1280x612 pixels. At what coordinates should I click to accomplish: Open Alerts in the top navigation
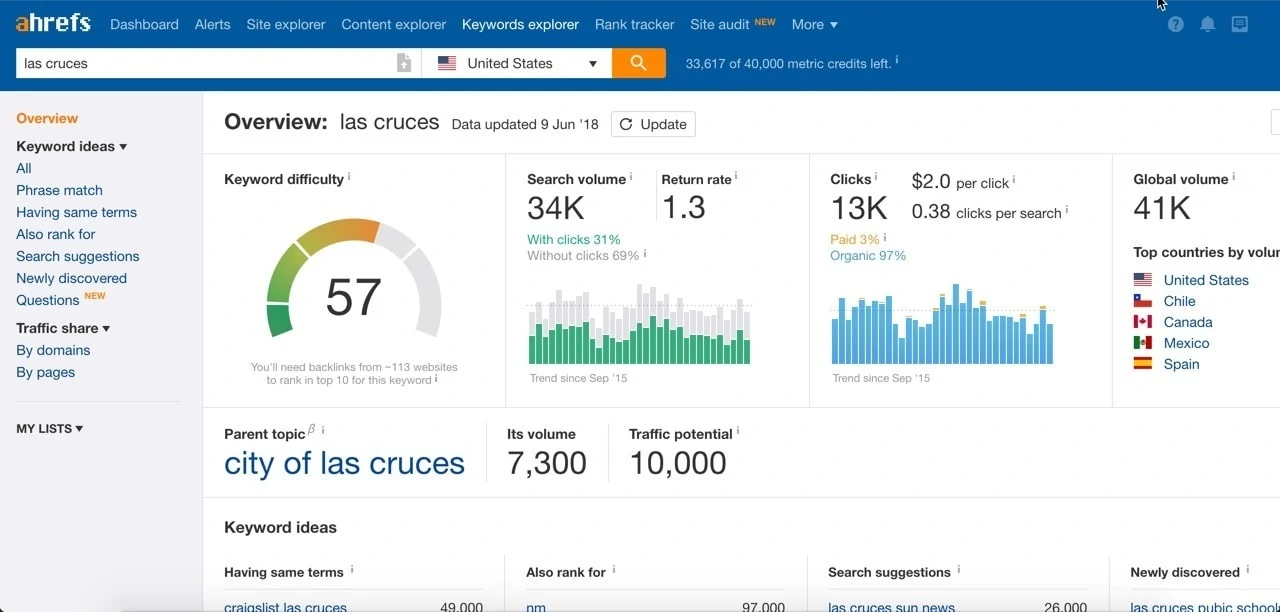pyautogui.click(x=212, y=24)
